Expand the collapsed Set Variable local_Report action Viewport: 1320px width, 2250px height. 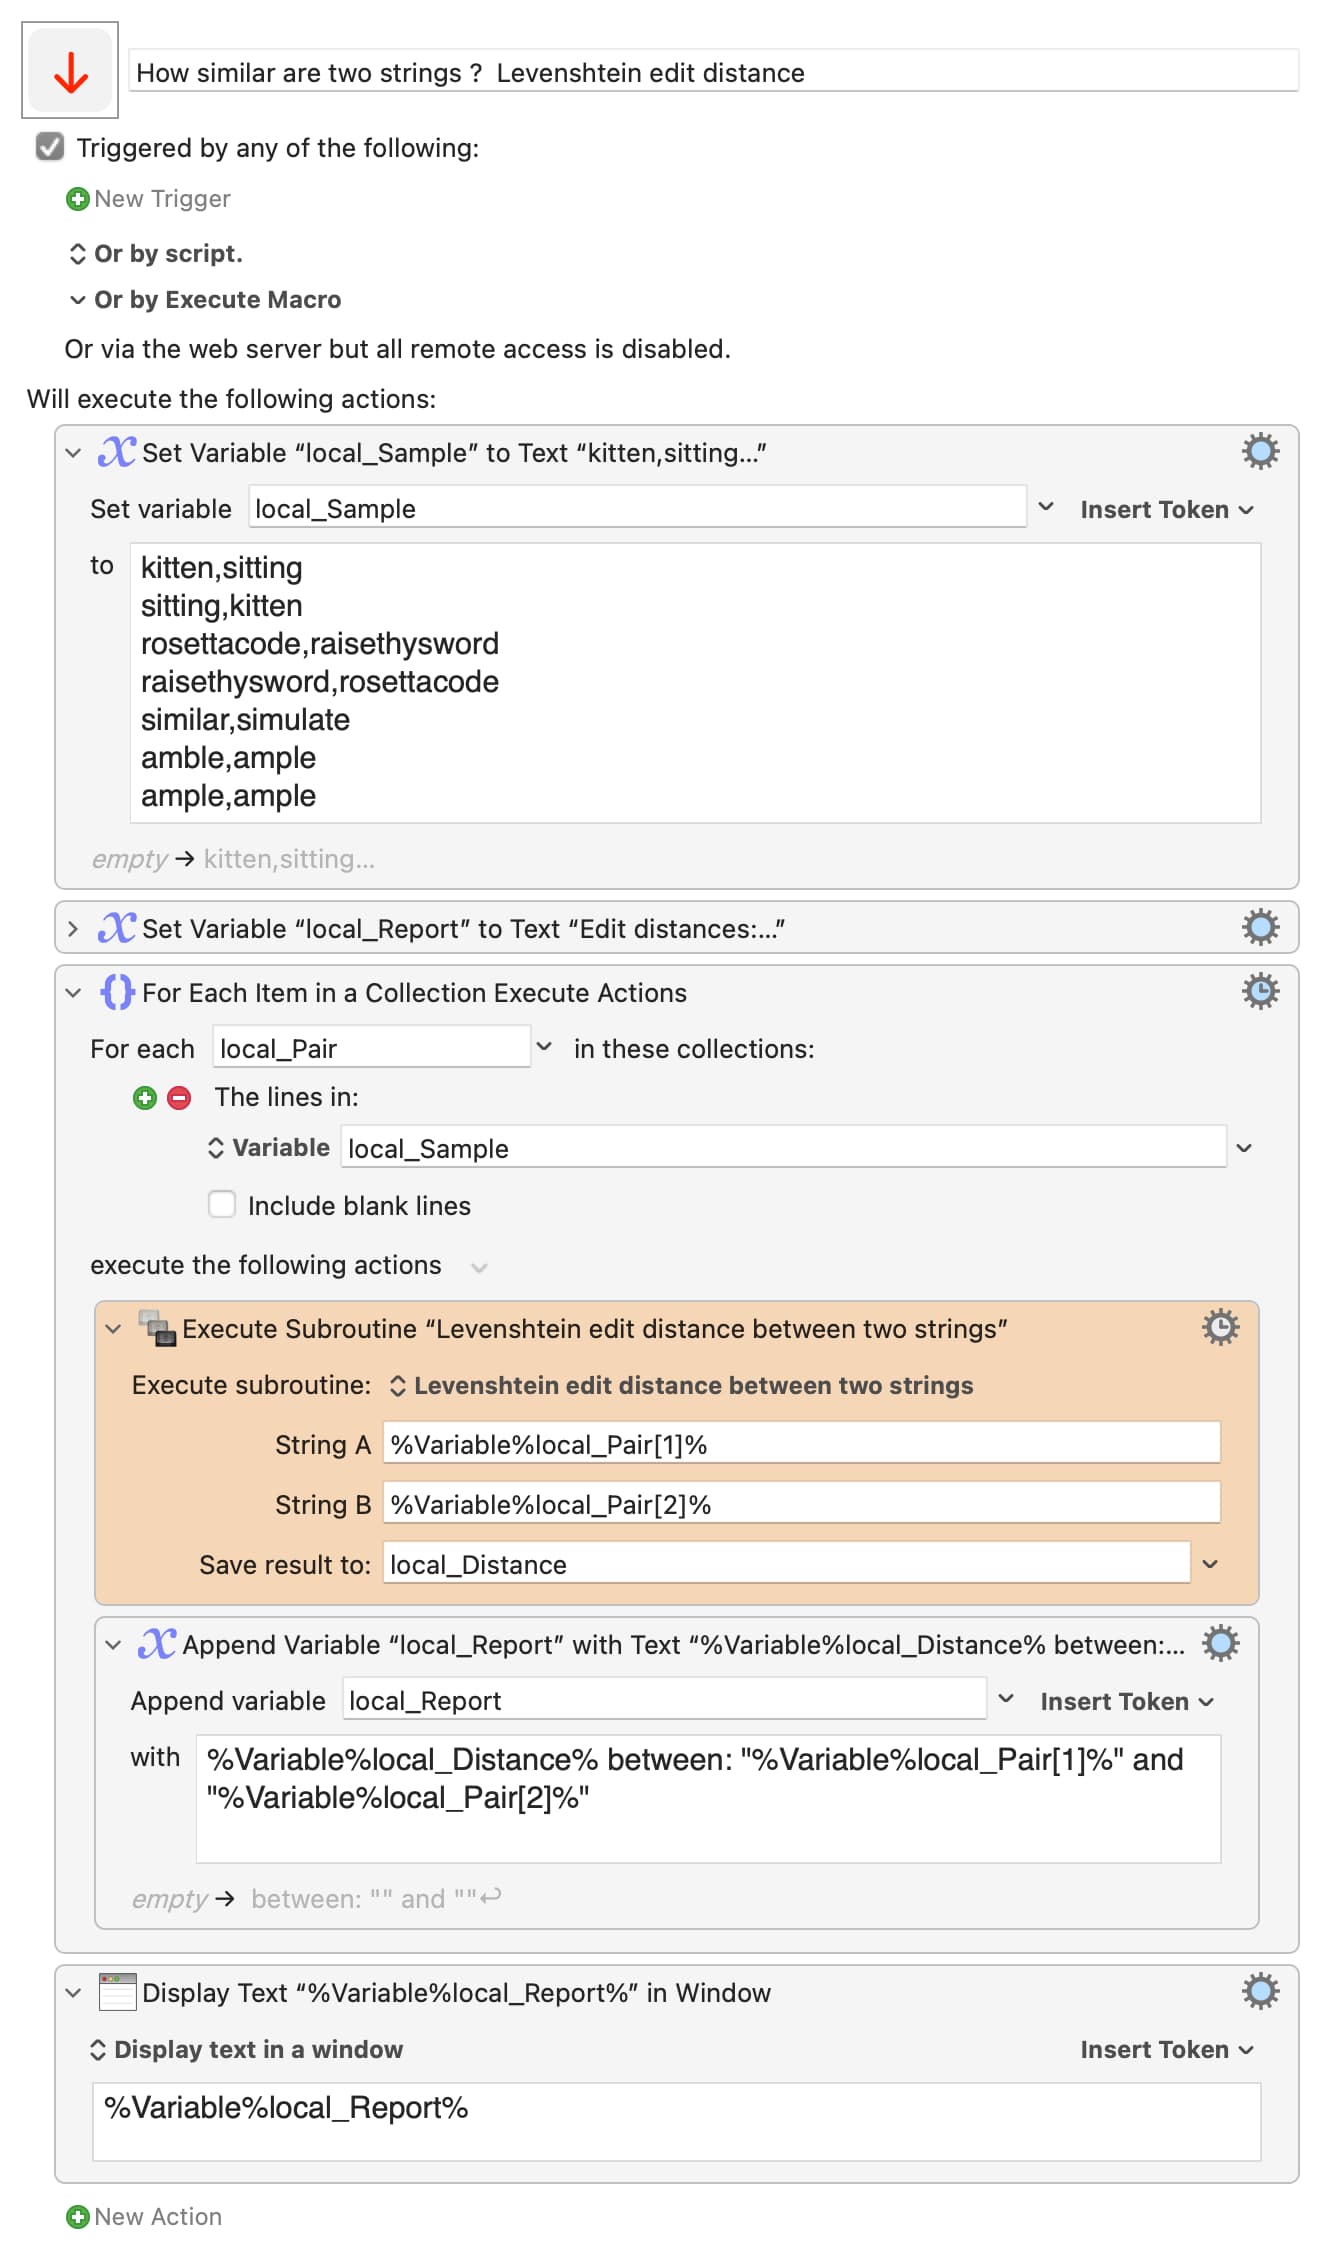(73, 929)
